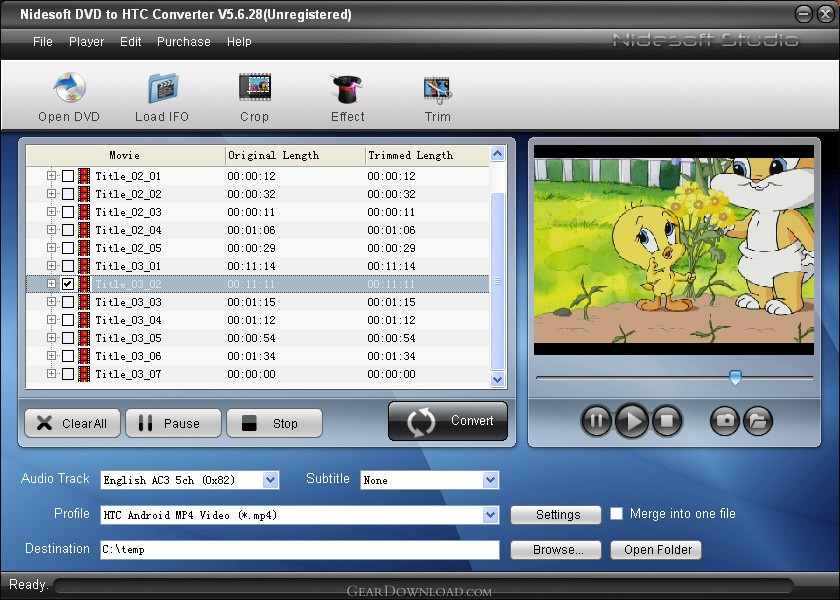Click film icon of Title_03_01
Viewport: 840px width, 600px height.
(x=84, y=266)
